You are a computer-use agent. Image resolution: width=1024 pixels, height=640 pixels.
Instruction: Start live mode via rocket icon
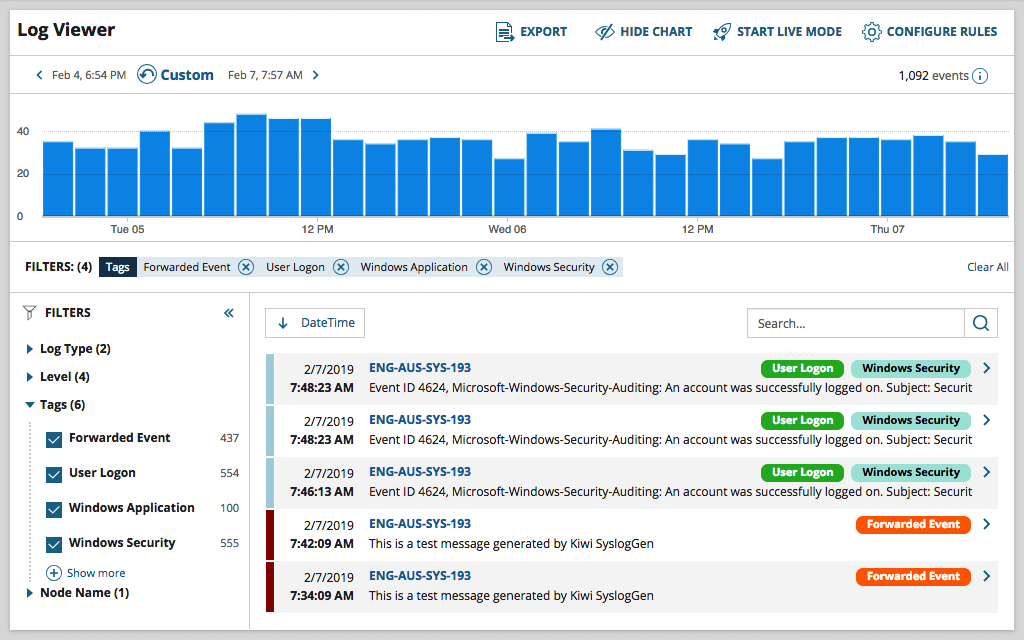(722, 32)
